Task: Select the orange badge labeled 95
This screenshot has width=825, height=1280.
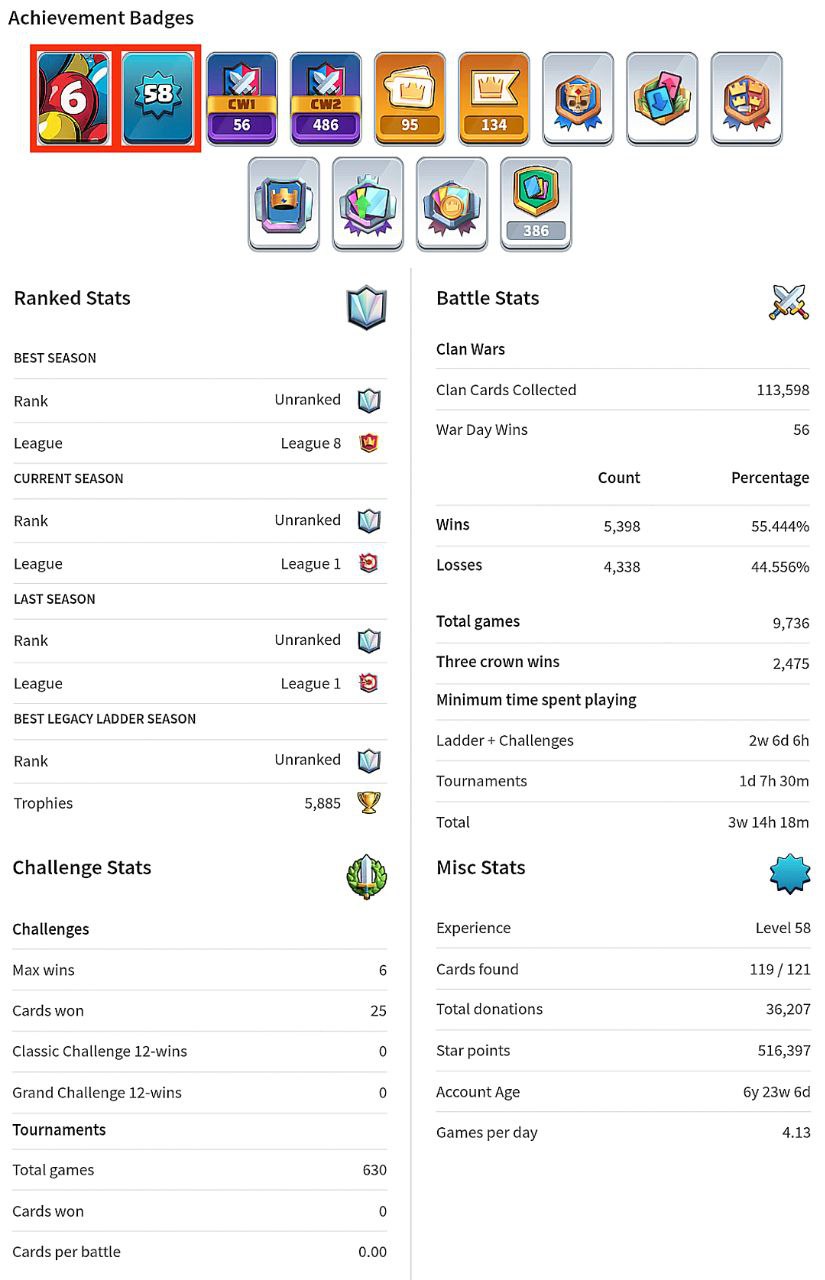Action: pos(410,98)
